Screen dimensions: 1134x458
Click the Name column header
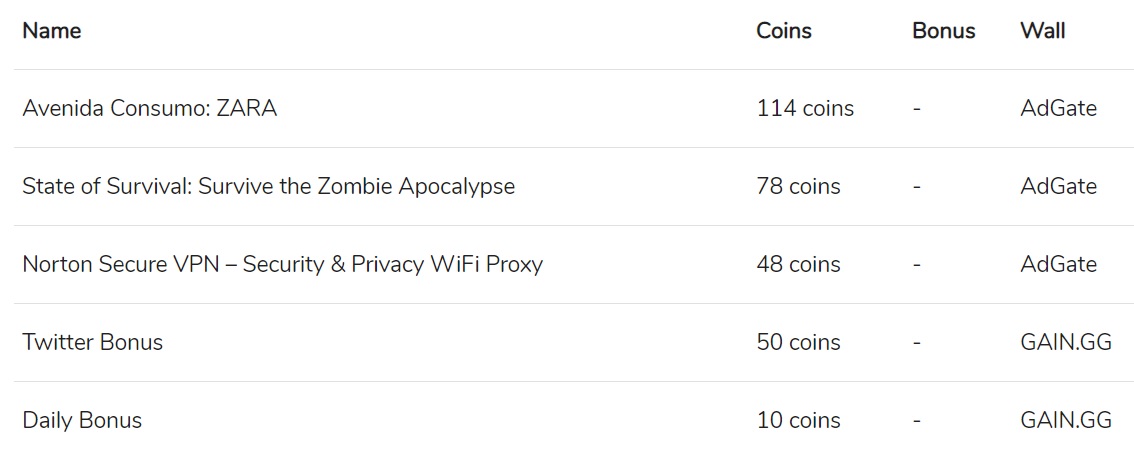[x=52, y=31]
